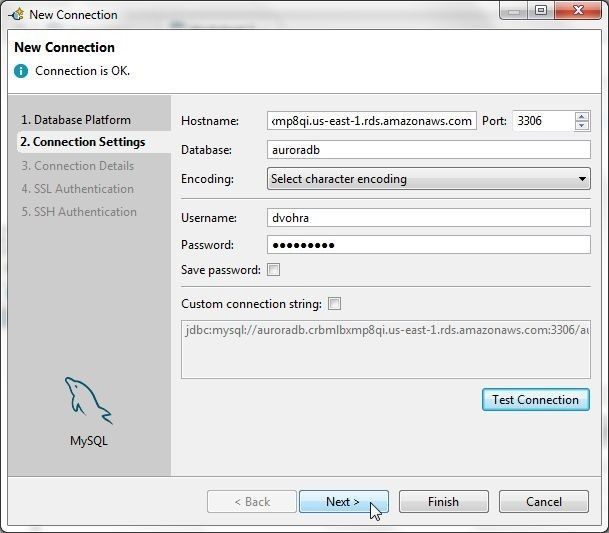Click the Save password: label
This screenshot has height=533, width=609.
221,270
